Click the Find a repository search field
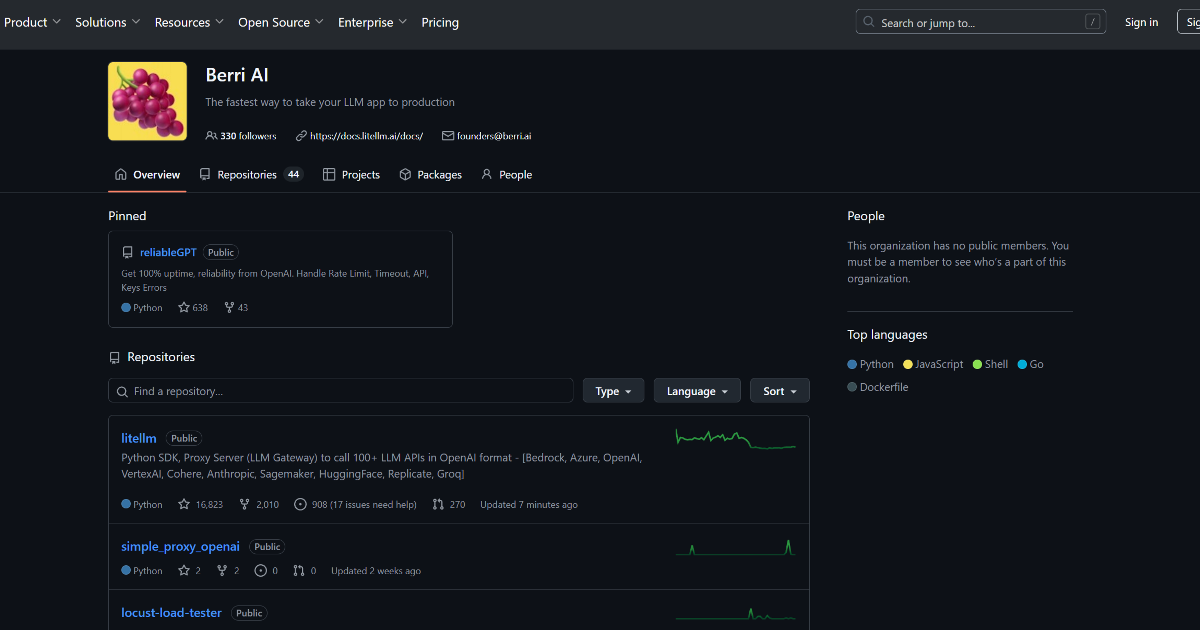Image resolution: width=1200 pixels, height=630 pixels. (340, 390)
